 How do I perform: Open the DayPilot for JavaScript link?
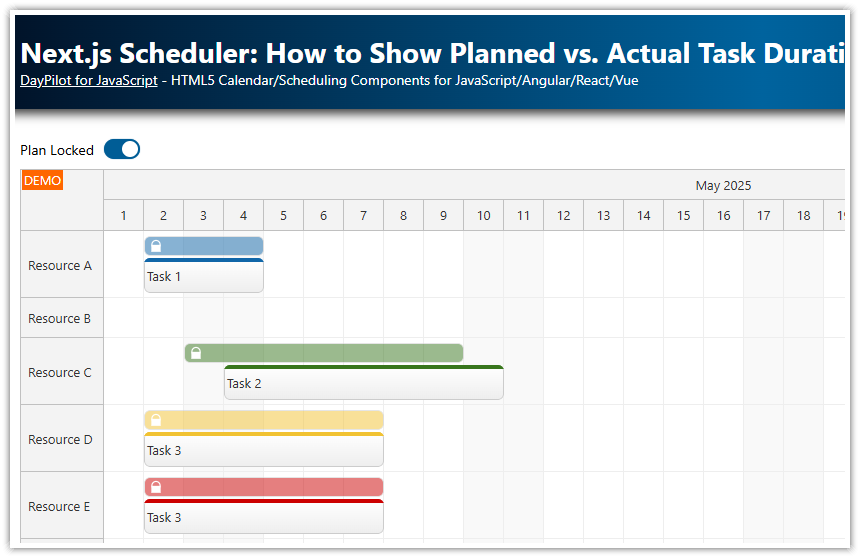[x=89, y=80]
